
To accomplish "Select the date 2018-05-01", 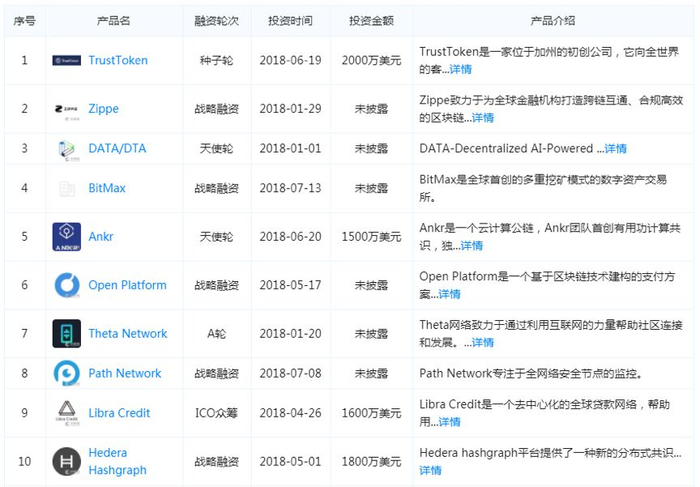I will [290, 462].
